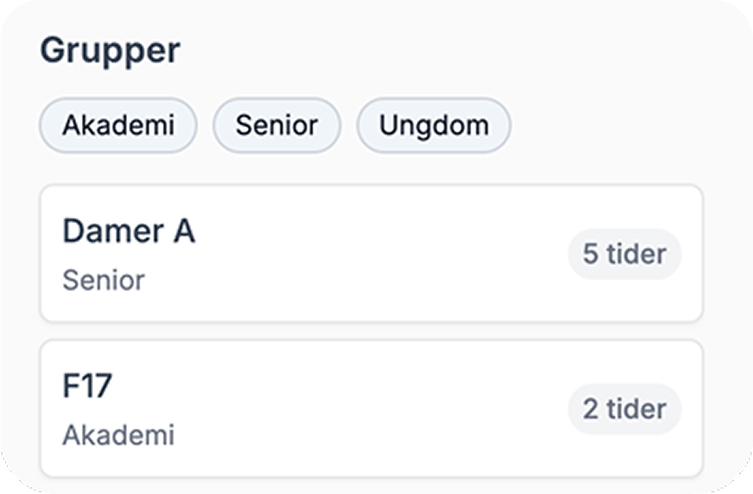The height and width of the screenshot is (494, 753).
Task: Toggle the Ungdom filter chip
Action: point(434,126)
